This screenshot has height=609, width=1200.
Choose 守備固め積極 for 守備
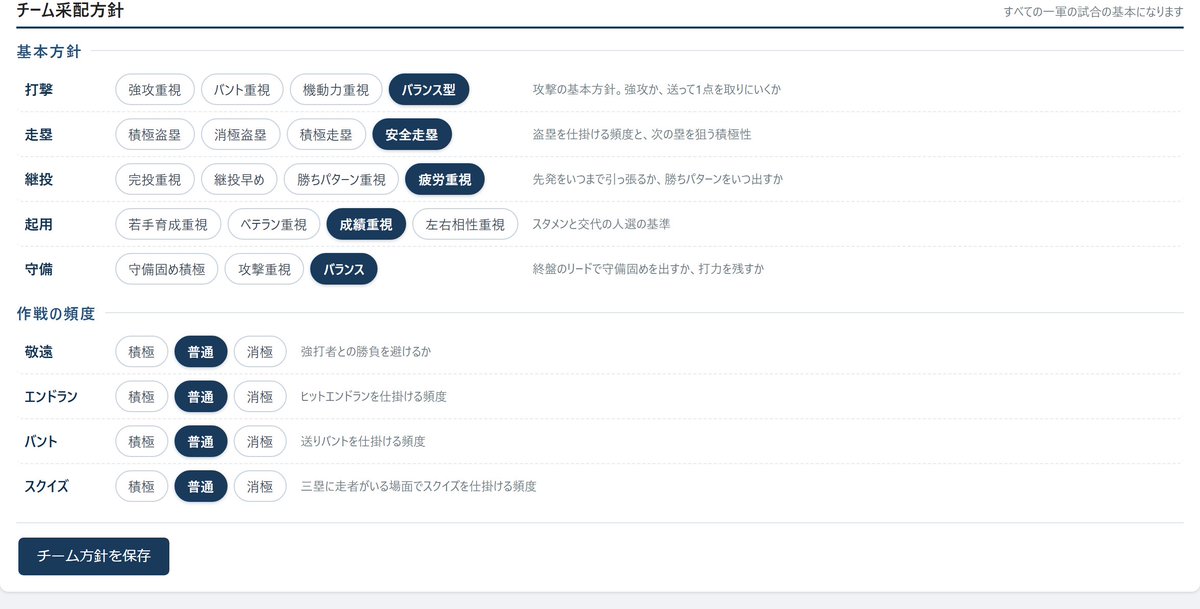click(167, 269)
